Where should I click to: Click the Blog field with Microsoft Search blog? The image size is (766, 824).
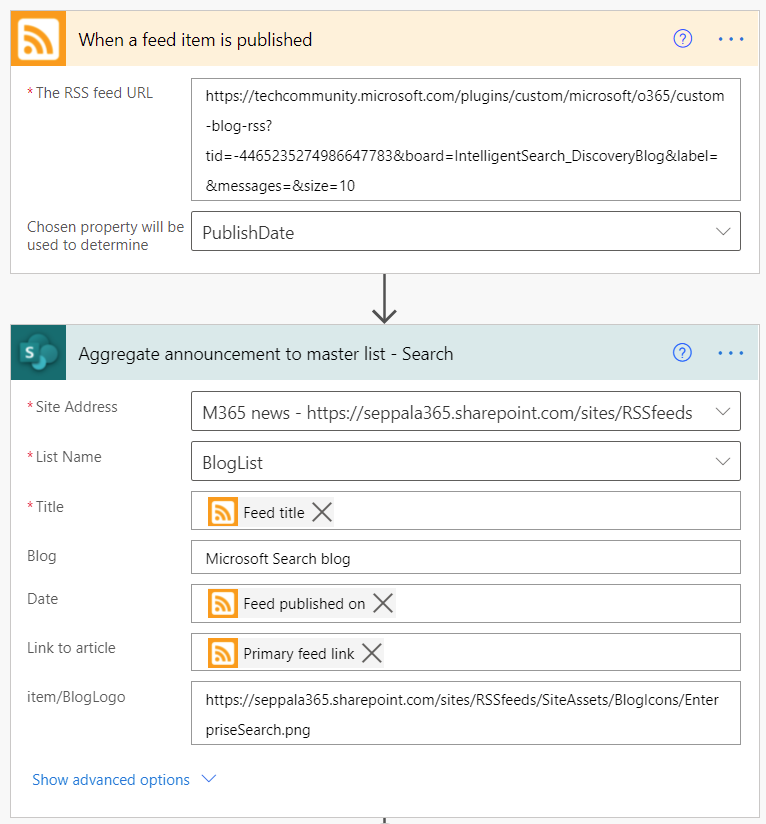(465, 558)
